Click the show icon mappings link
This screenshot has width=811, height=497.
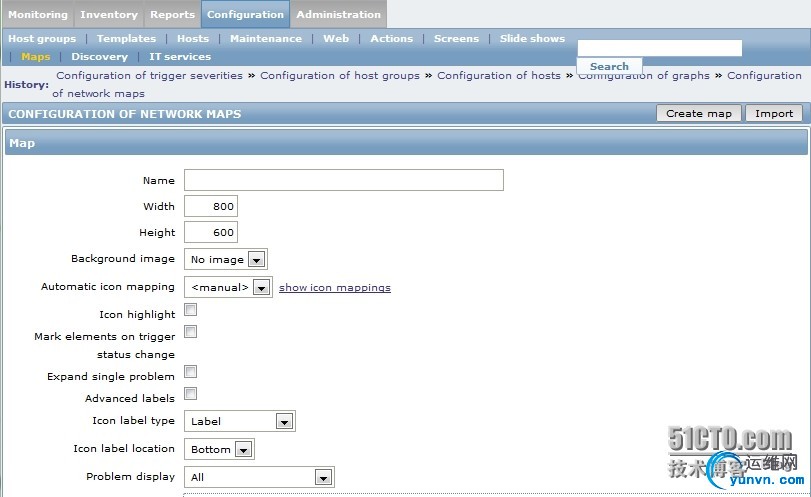335,288
